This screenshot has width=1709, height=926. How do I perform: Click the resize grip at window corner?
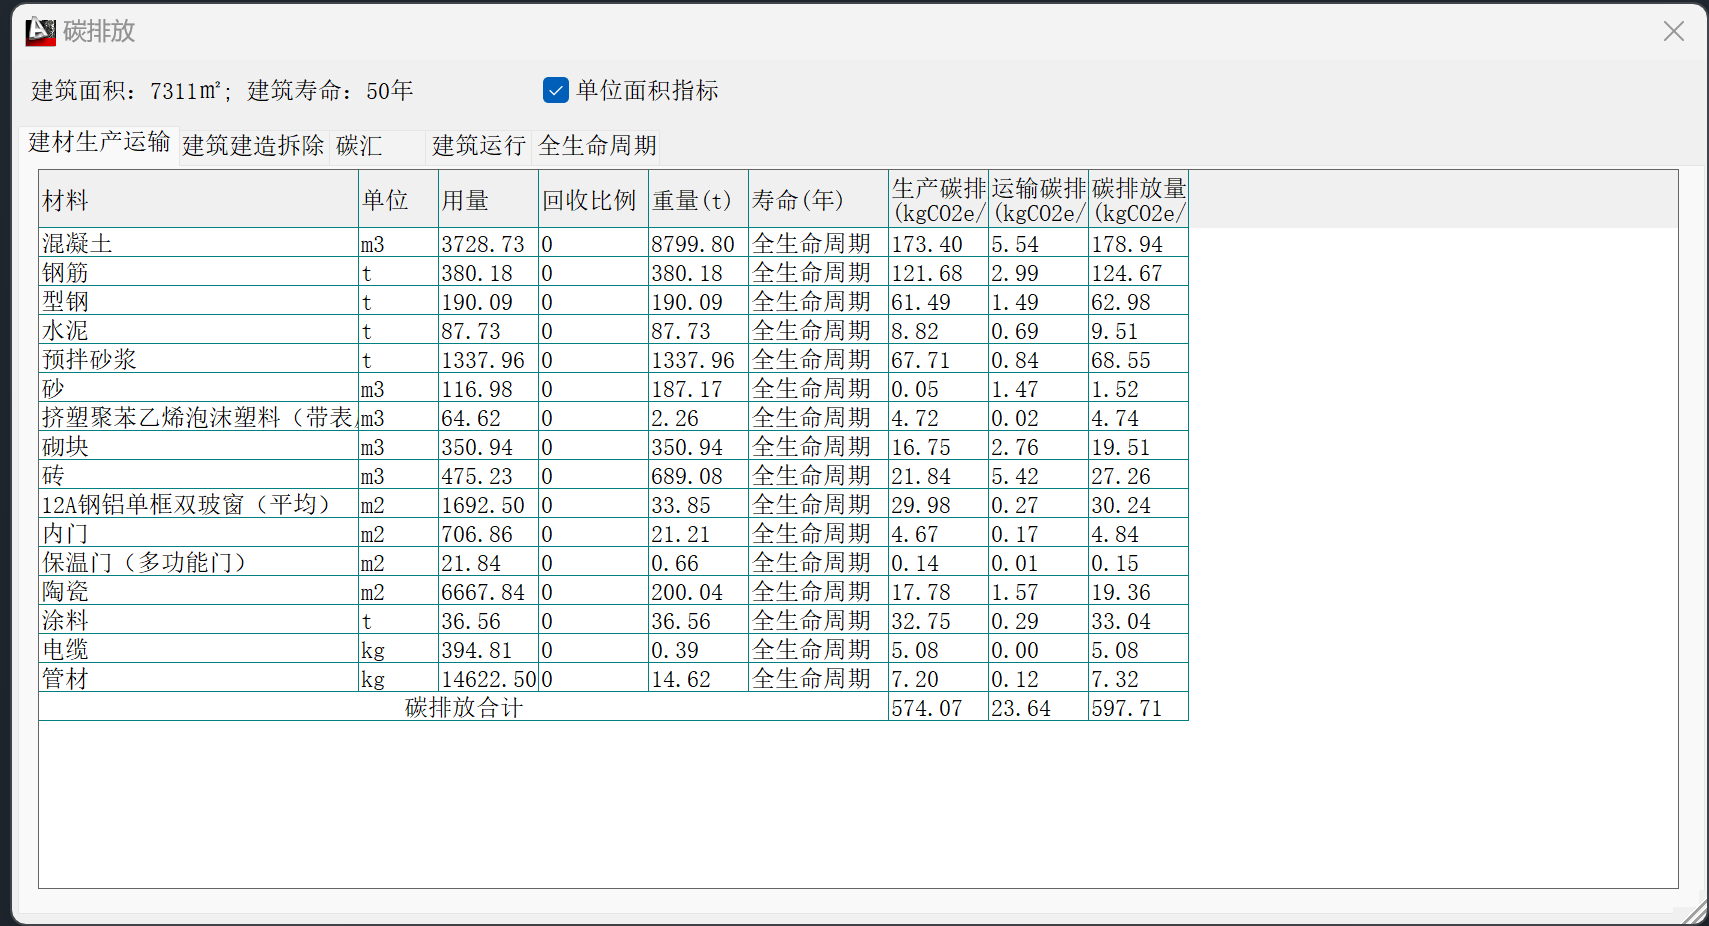pos(1694,913)
